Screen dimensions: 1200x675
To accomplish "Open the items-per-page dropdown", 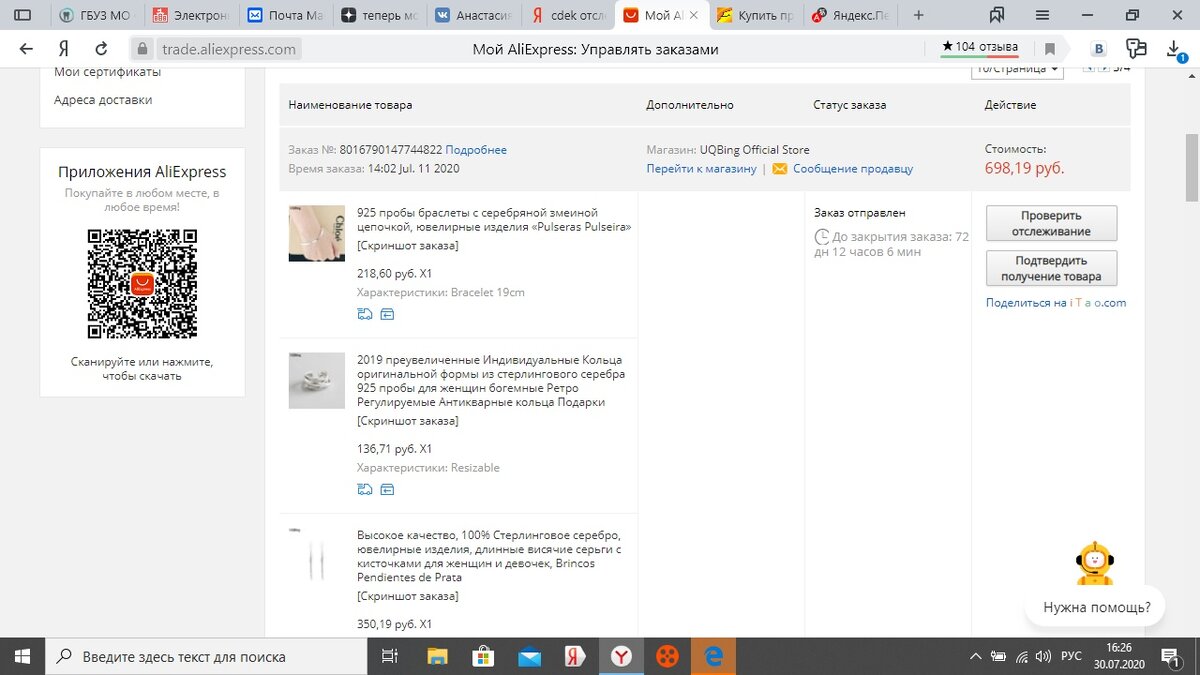I will pyautogui.click(x=1017, y=69).
